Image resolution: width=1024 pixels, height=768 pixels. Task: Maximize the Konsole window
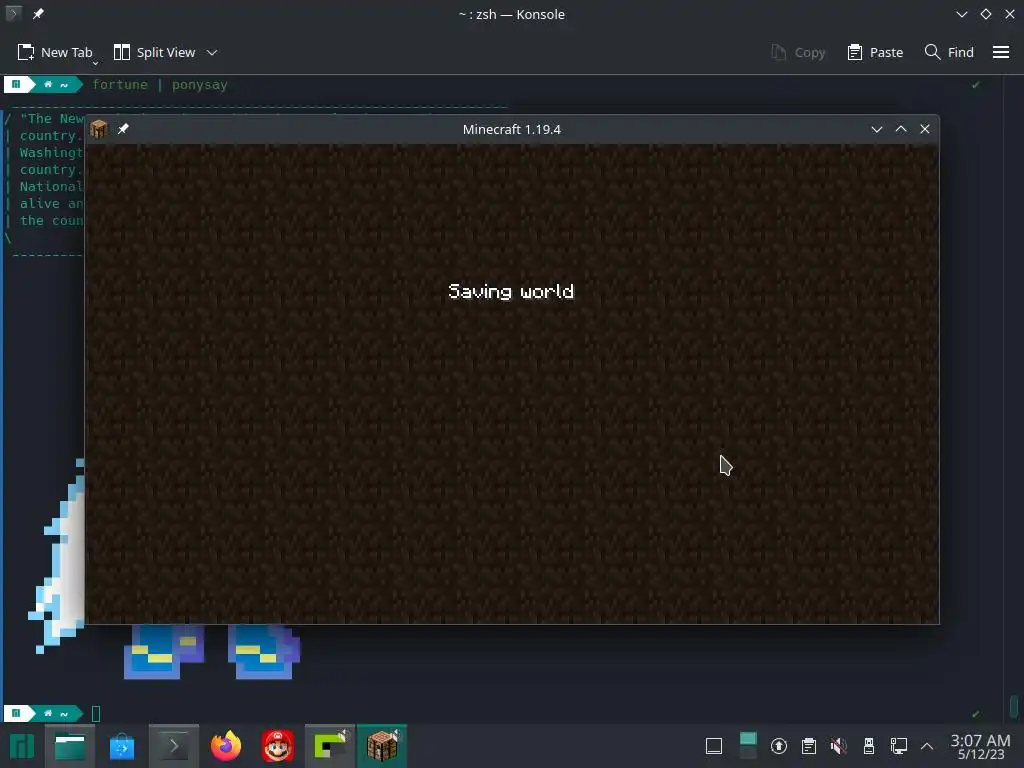(985, 14)
